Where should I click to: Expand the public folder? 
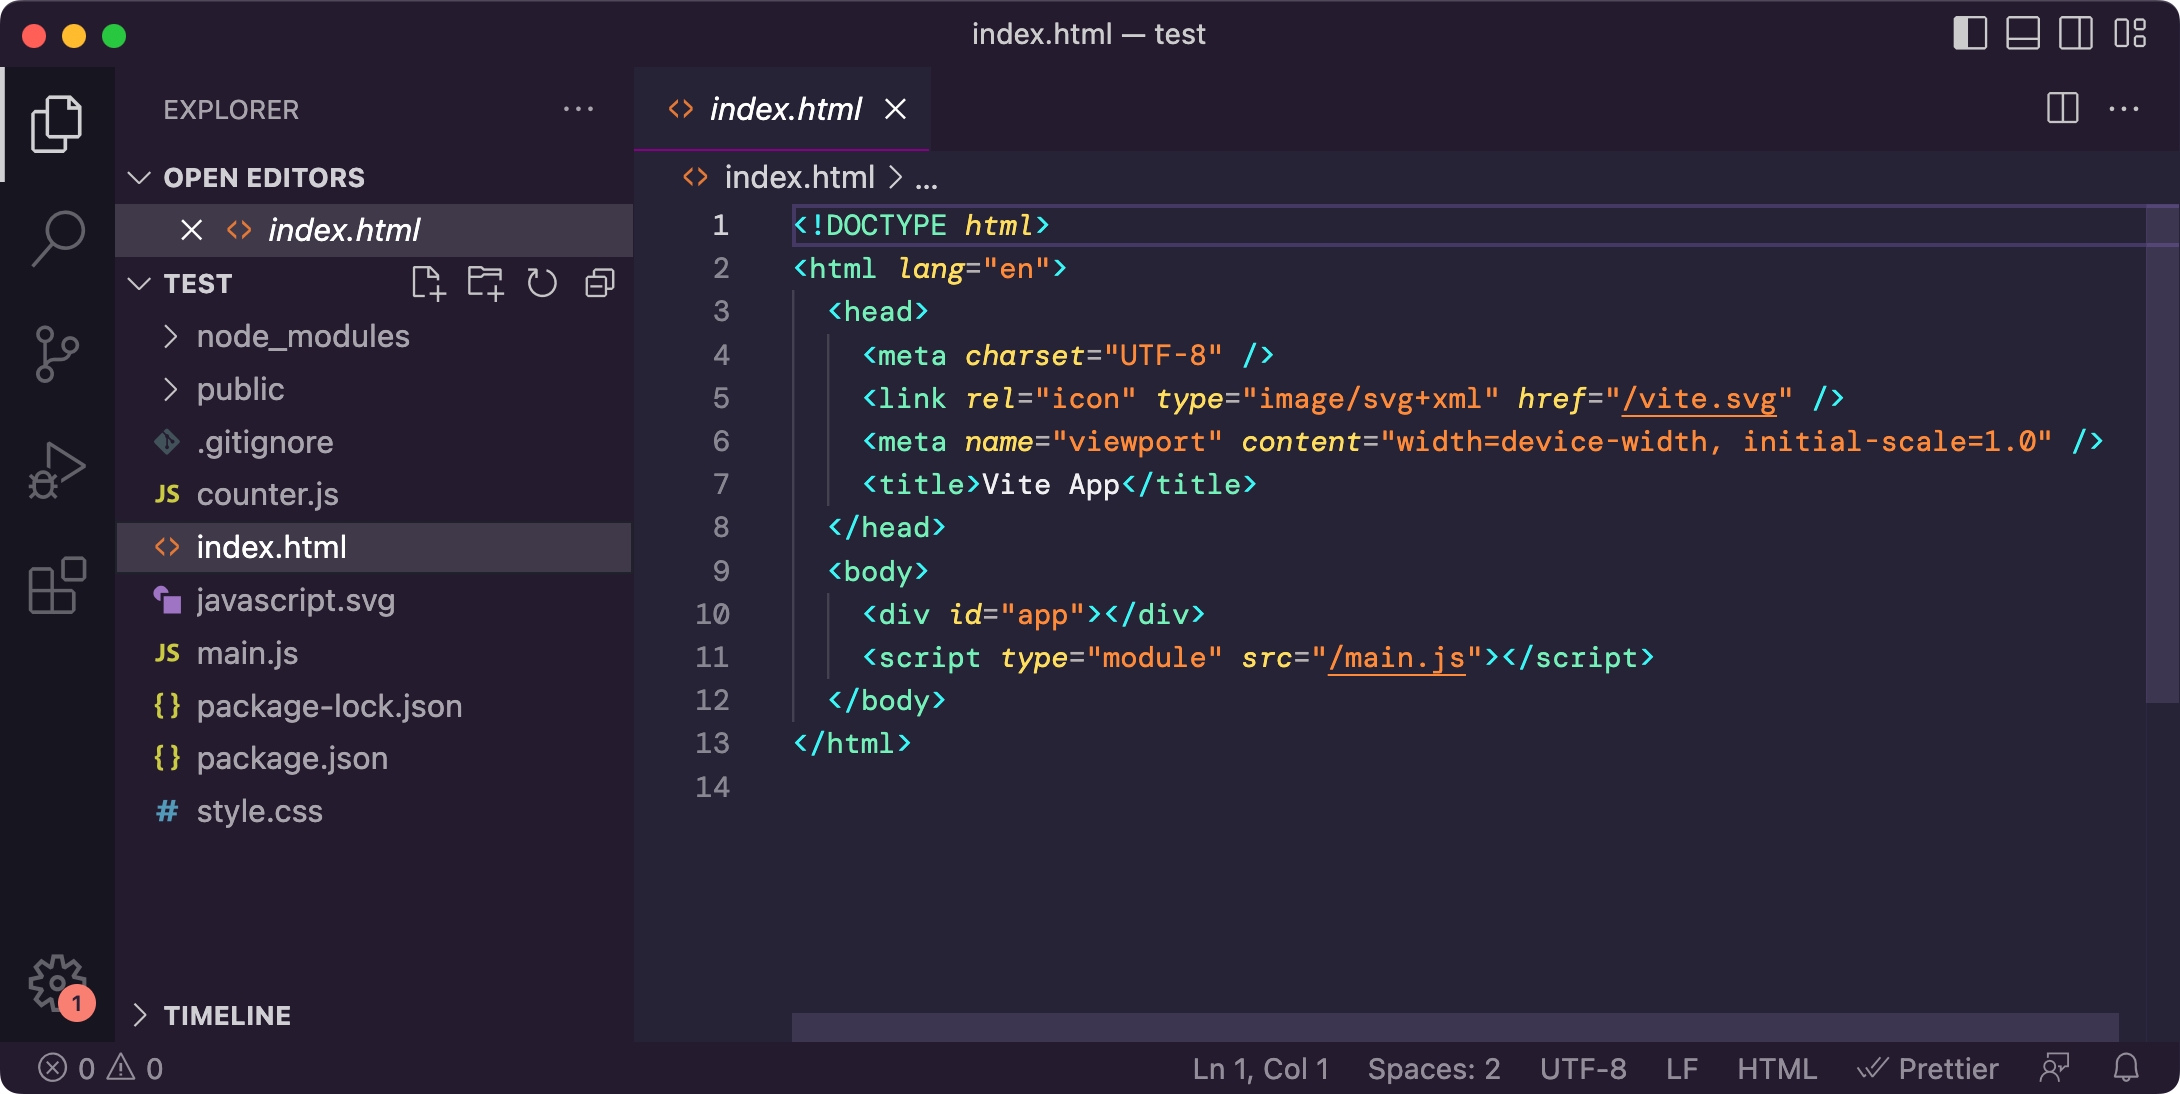(x=240, y=390)
